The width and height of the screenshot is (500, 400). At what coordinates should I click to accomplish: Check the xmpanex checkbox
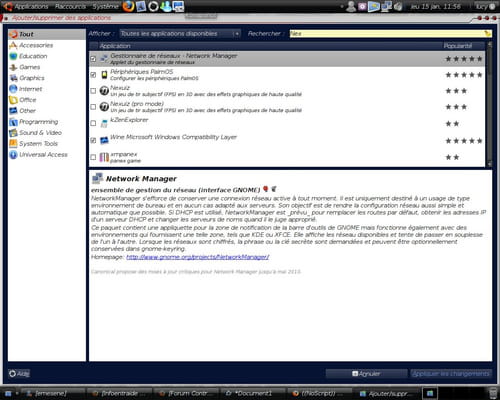coord(93,157)
